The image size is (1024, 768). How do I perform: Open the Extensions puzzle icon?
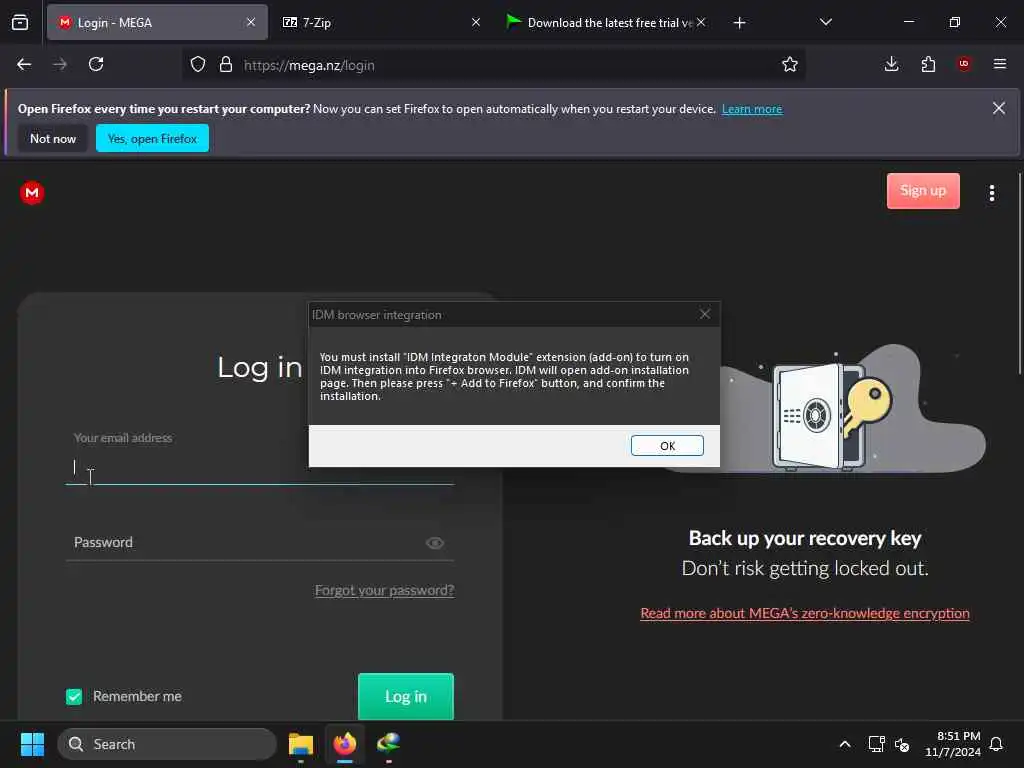(928, 64)
